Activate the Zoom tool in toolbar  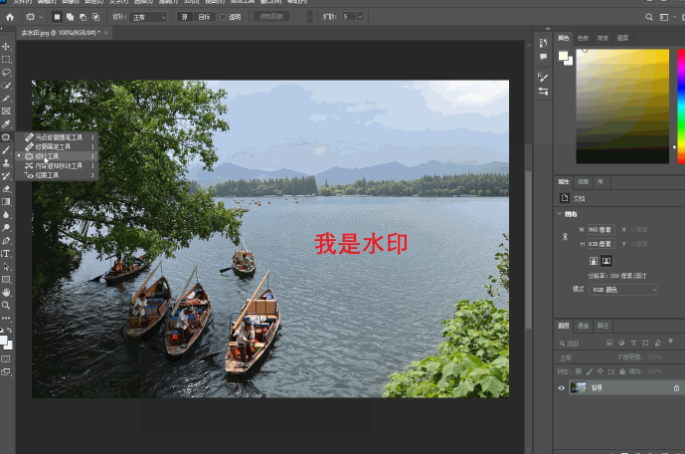tap(6, 305)
